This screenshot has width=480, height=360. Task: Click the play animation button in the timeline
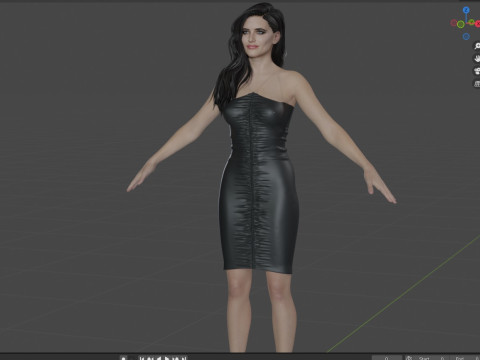pos(167,358)
